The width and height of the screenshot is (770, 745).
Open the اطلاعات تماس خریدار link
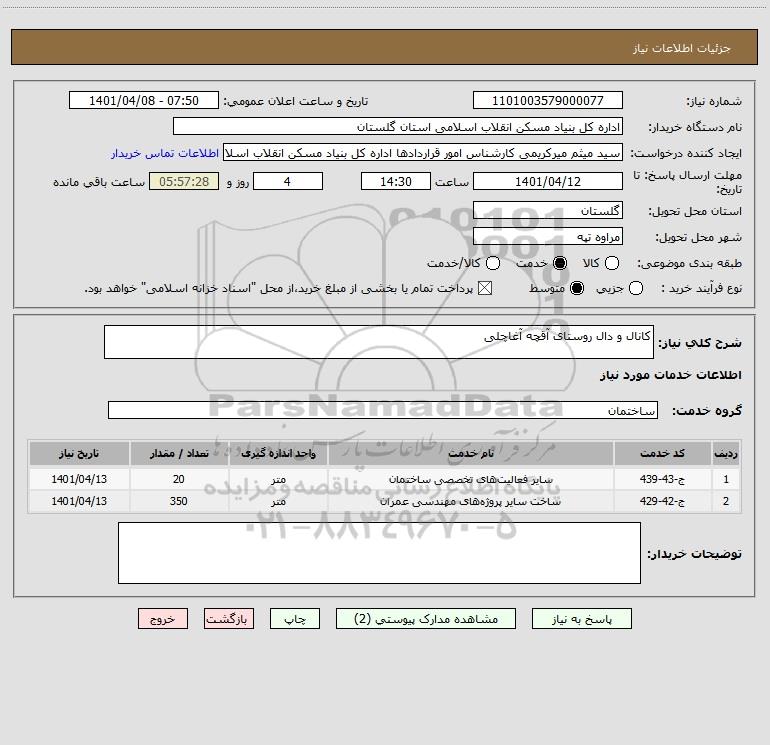(x=165, y=153)
